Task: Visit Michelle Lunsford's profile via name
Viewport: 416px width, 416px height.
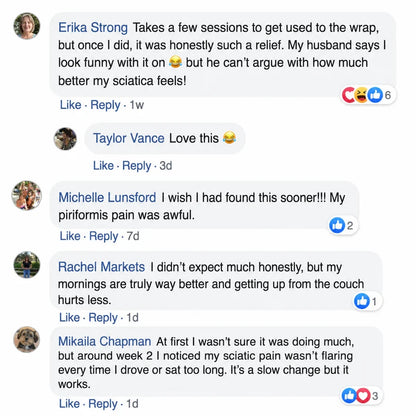Action: (107, 197)
